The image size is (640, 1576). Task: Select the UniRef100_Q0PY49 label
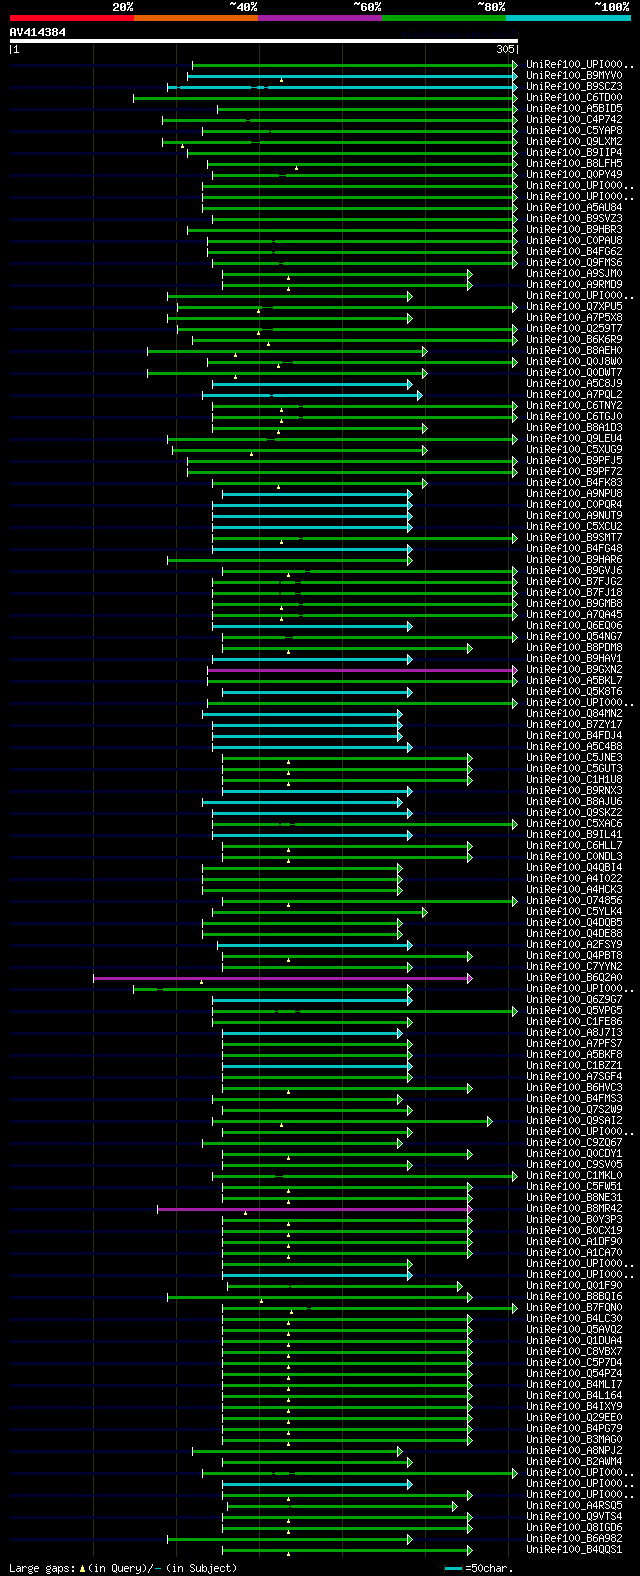(x=574, y=174)
